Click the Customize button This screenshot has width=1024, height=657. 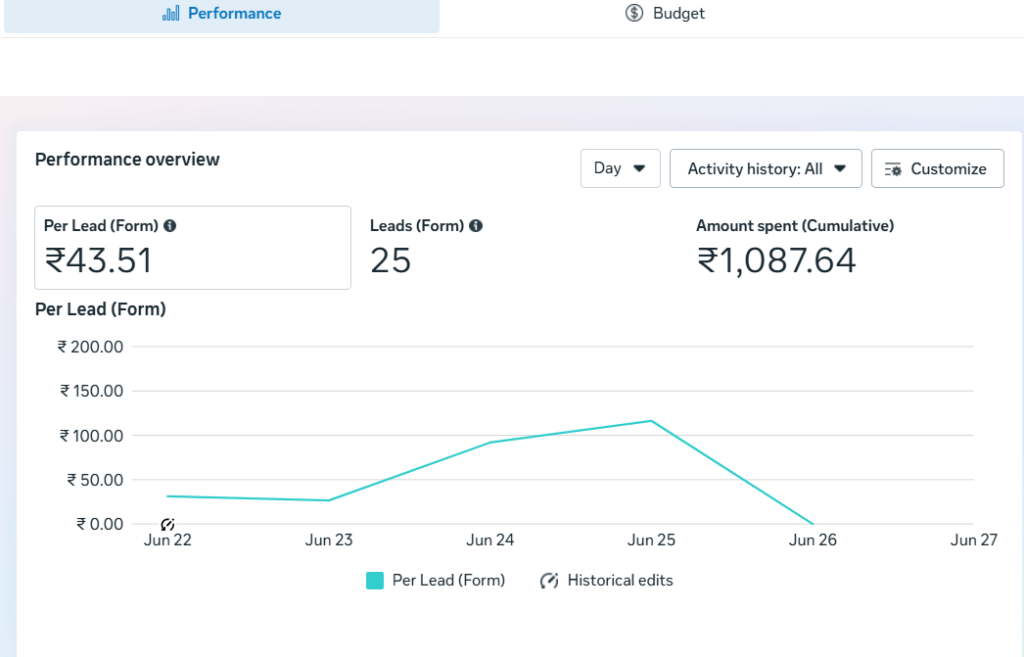[937, 168]
